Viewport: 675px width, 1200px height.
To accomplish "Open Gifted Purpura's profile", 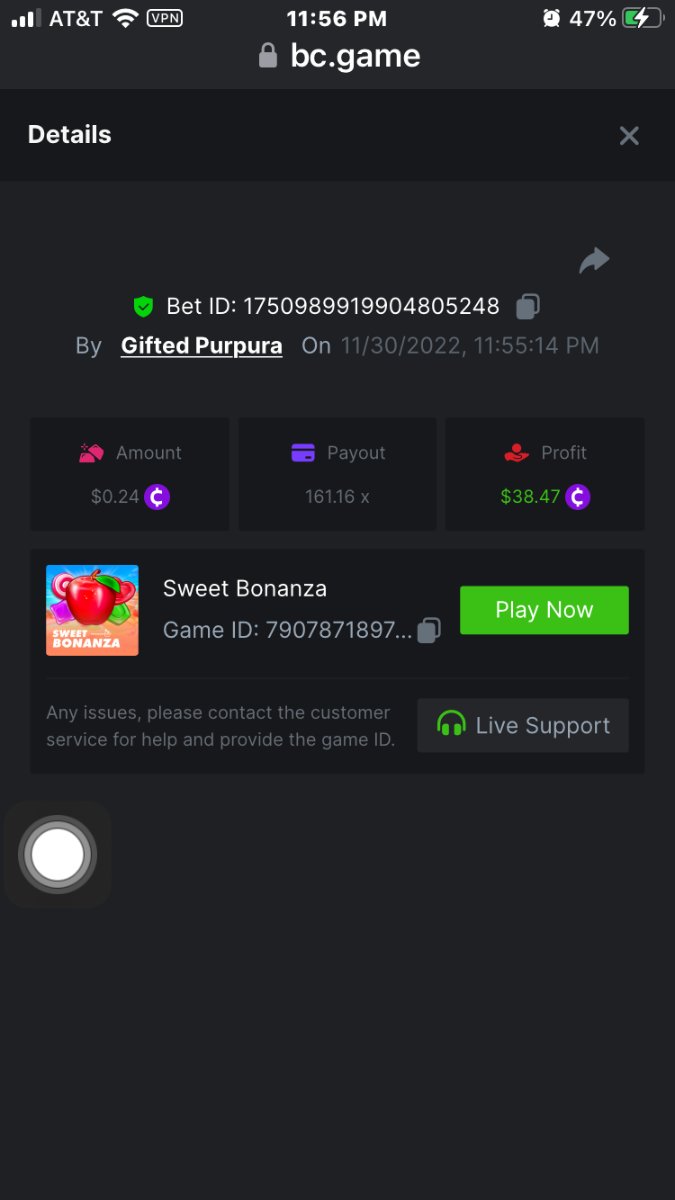I will [x=201, y=346].
